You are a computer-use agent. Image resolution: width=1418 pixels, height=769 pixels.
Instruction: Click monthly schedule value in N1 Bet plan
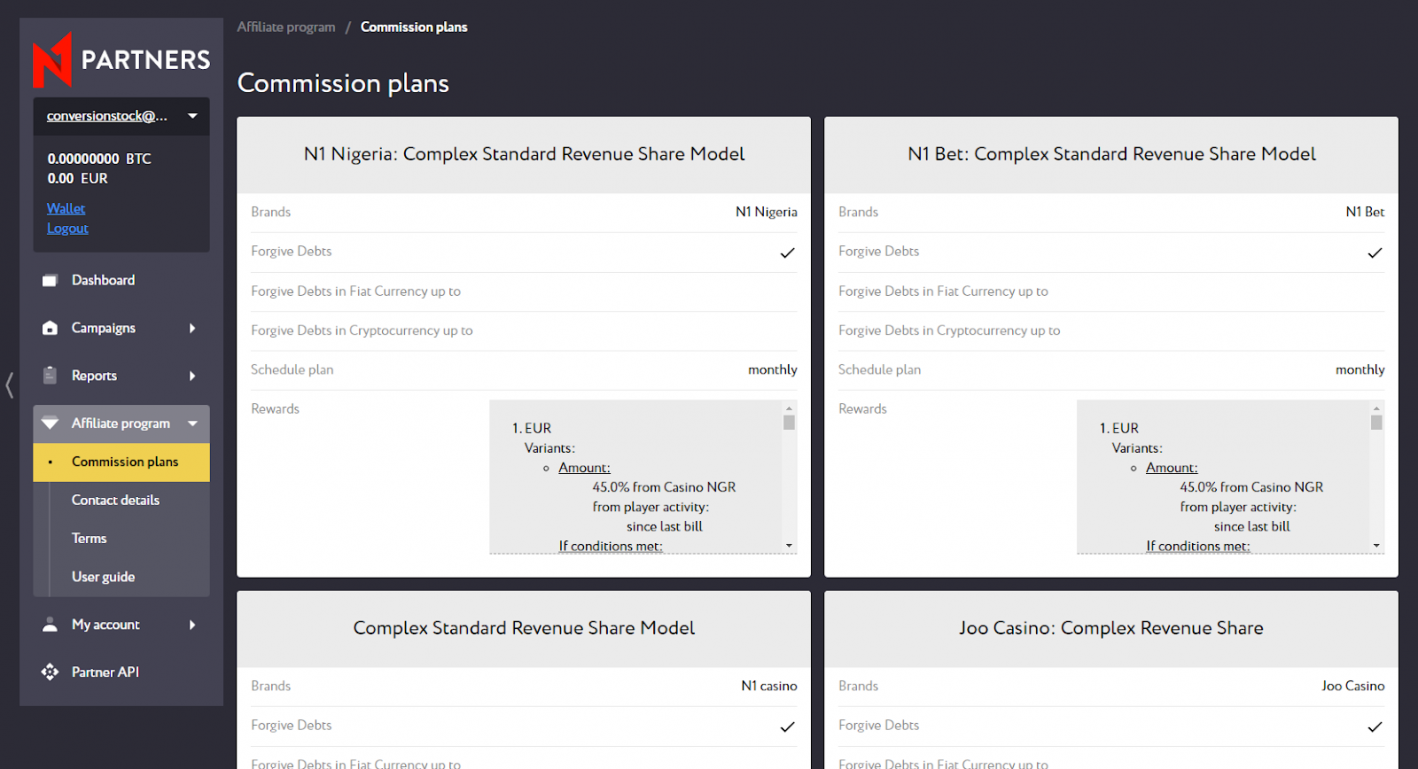(x=1360, y=370)
